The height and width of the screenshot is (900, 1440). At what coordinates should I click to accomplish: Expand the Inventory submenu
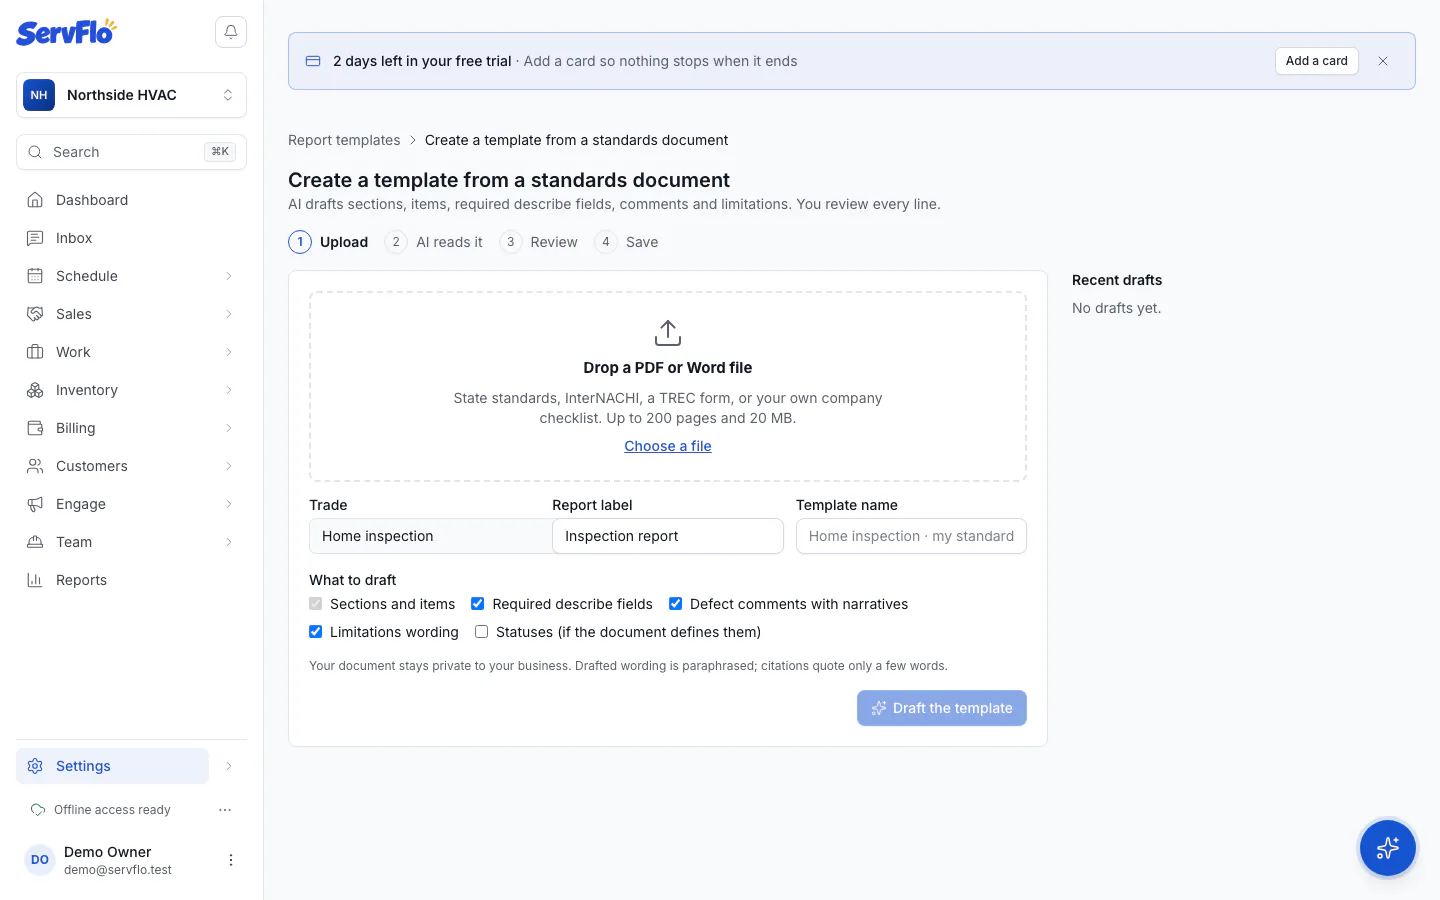(229, 390)
